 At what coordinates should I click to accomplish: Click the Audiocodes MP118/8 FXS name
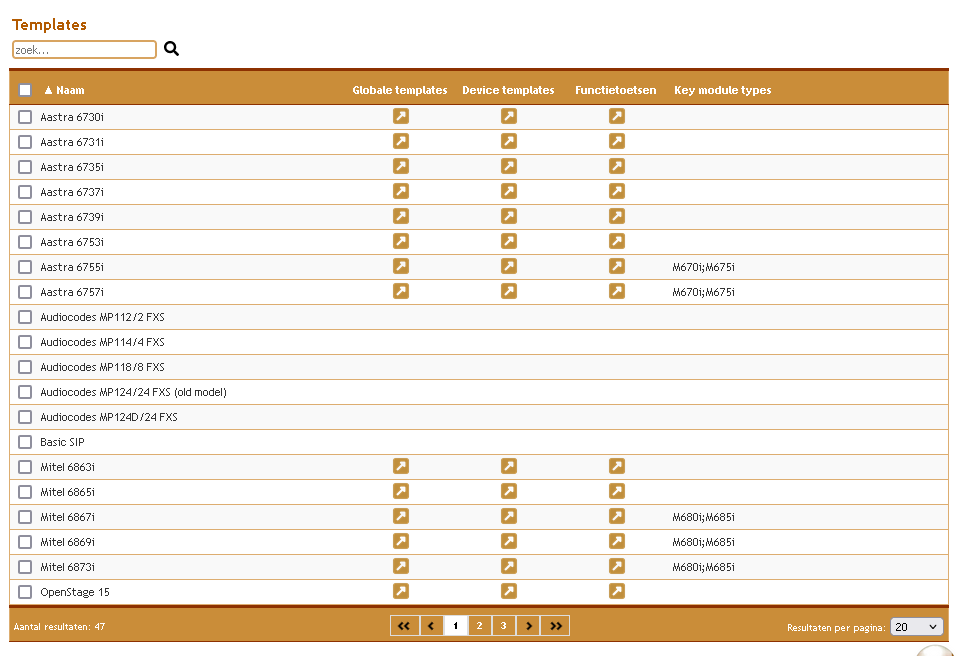[x=102, y=367]
